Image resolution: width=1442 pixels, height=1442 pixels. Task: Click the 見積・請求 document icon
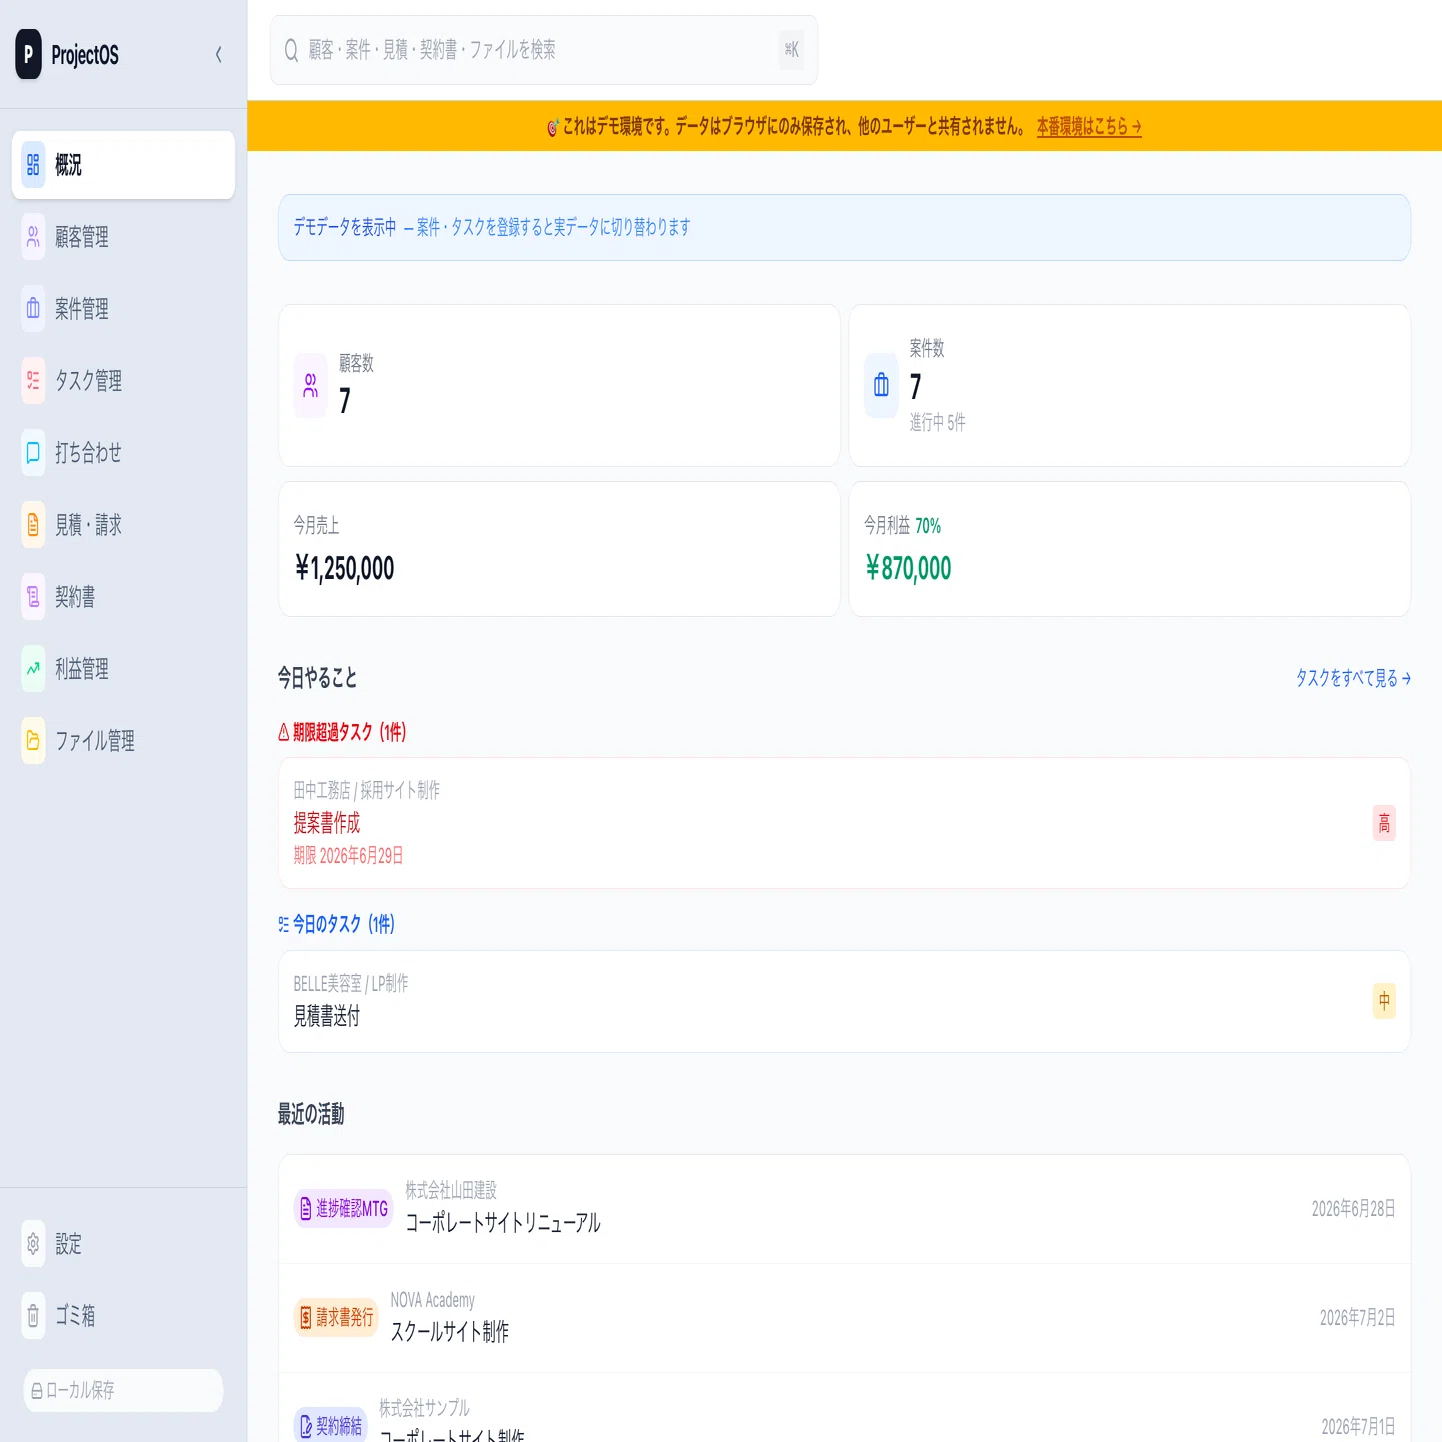tap(33, 525)
